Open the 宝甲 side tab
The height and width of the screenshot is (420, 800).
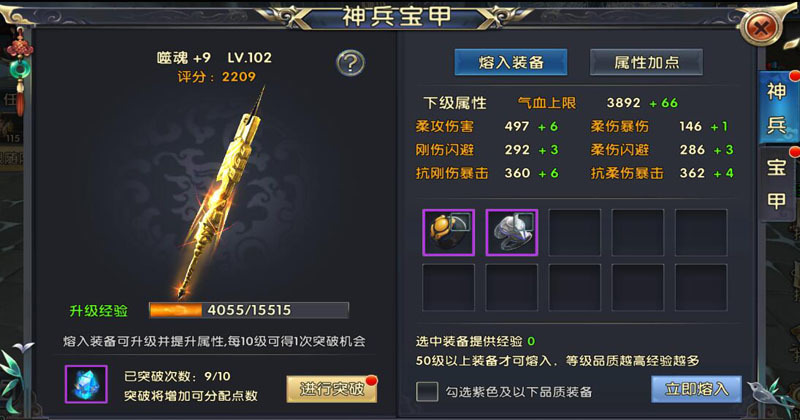coord(777,184)
